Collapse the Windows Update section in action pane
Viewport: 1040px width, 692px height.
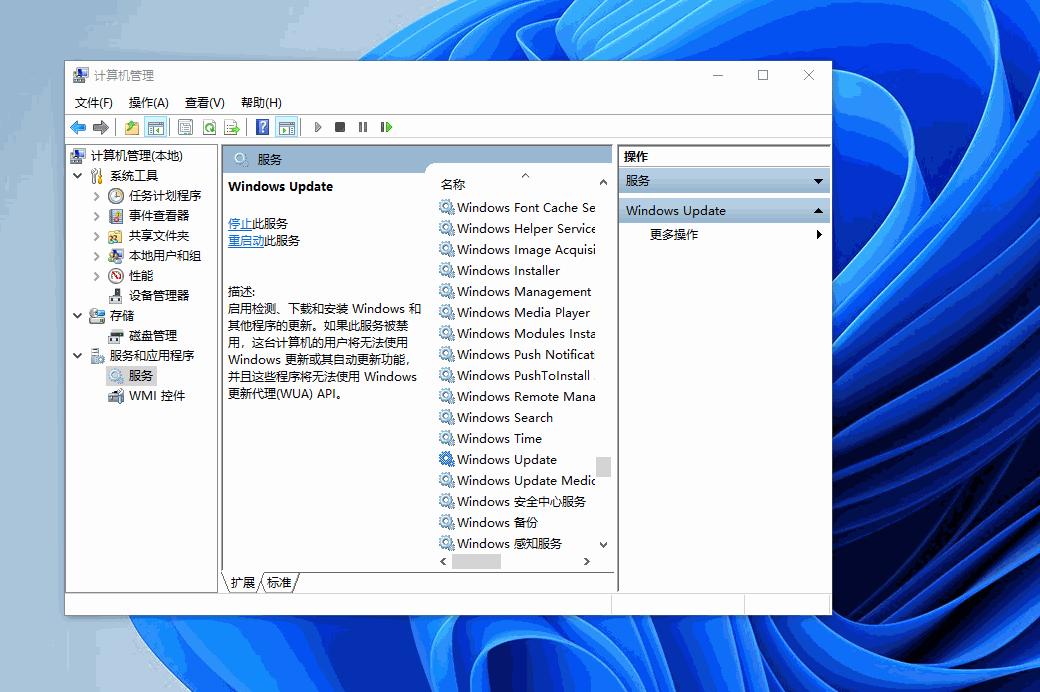pyautogui.click(x=818, y=210)
